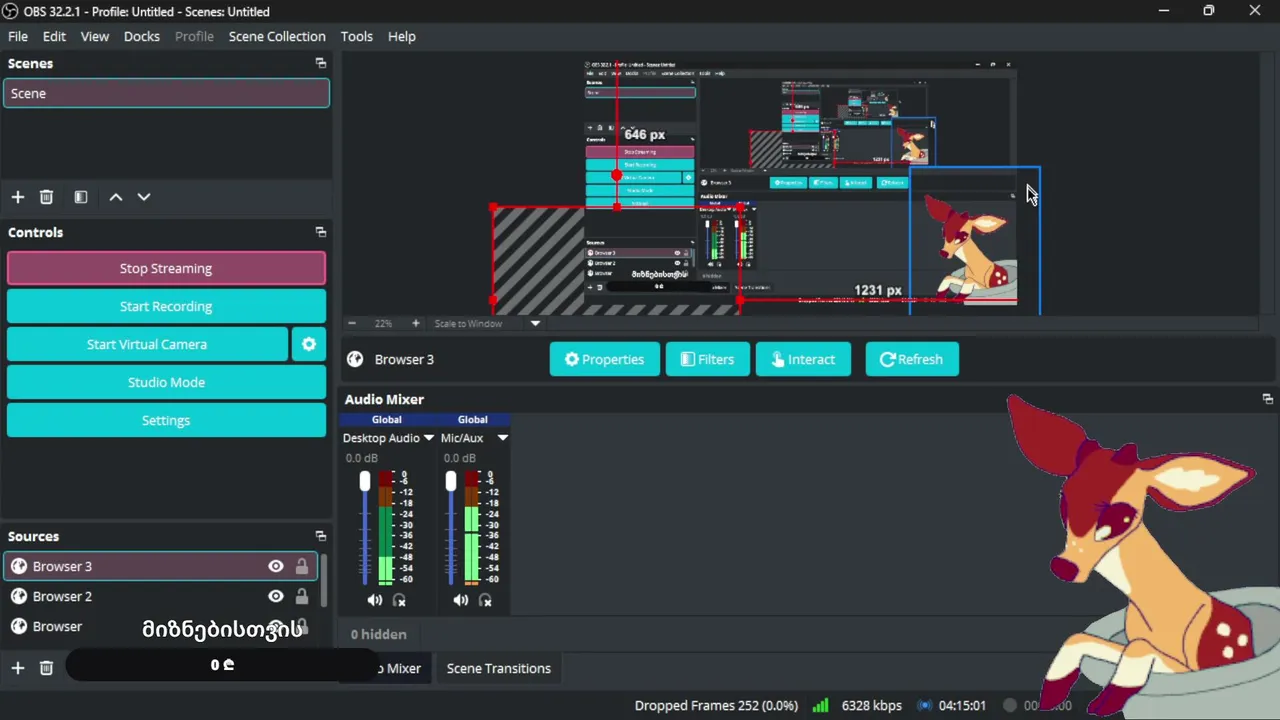Screen dimensions: 1280x720
Task: Click the '0 hidden' mixer label
Action: 379,634
